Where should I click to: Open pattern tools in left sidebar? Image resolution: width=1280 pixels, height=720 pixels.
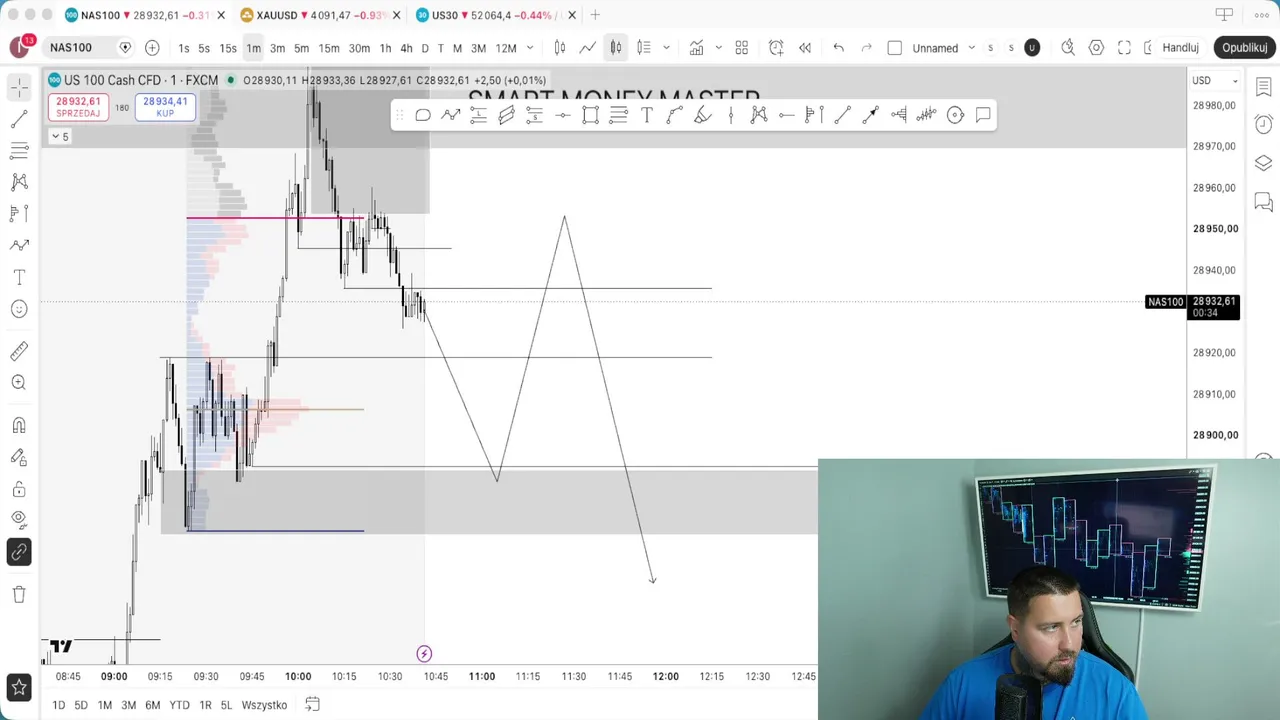click(19, 182)
